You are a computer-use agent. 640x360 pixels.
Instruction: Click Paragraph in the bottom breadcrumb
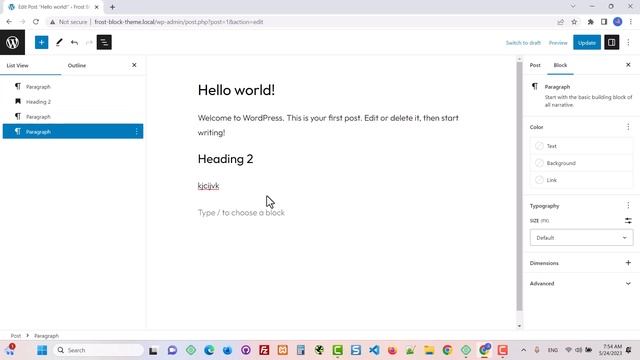[47, 336]
